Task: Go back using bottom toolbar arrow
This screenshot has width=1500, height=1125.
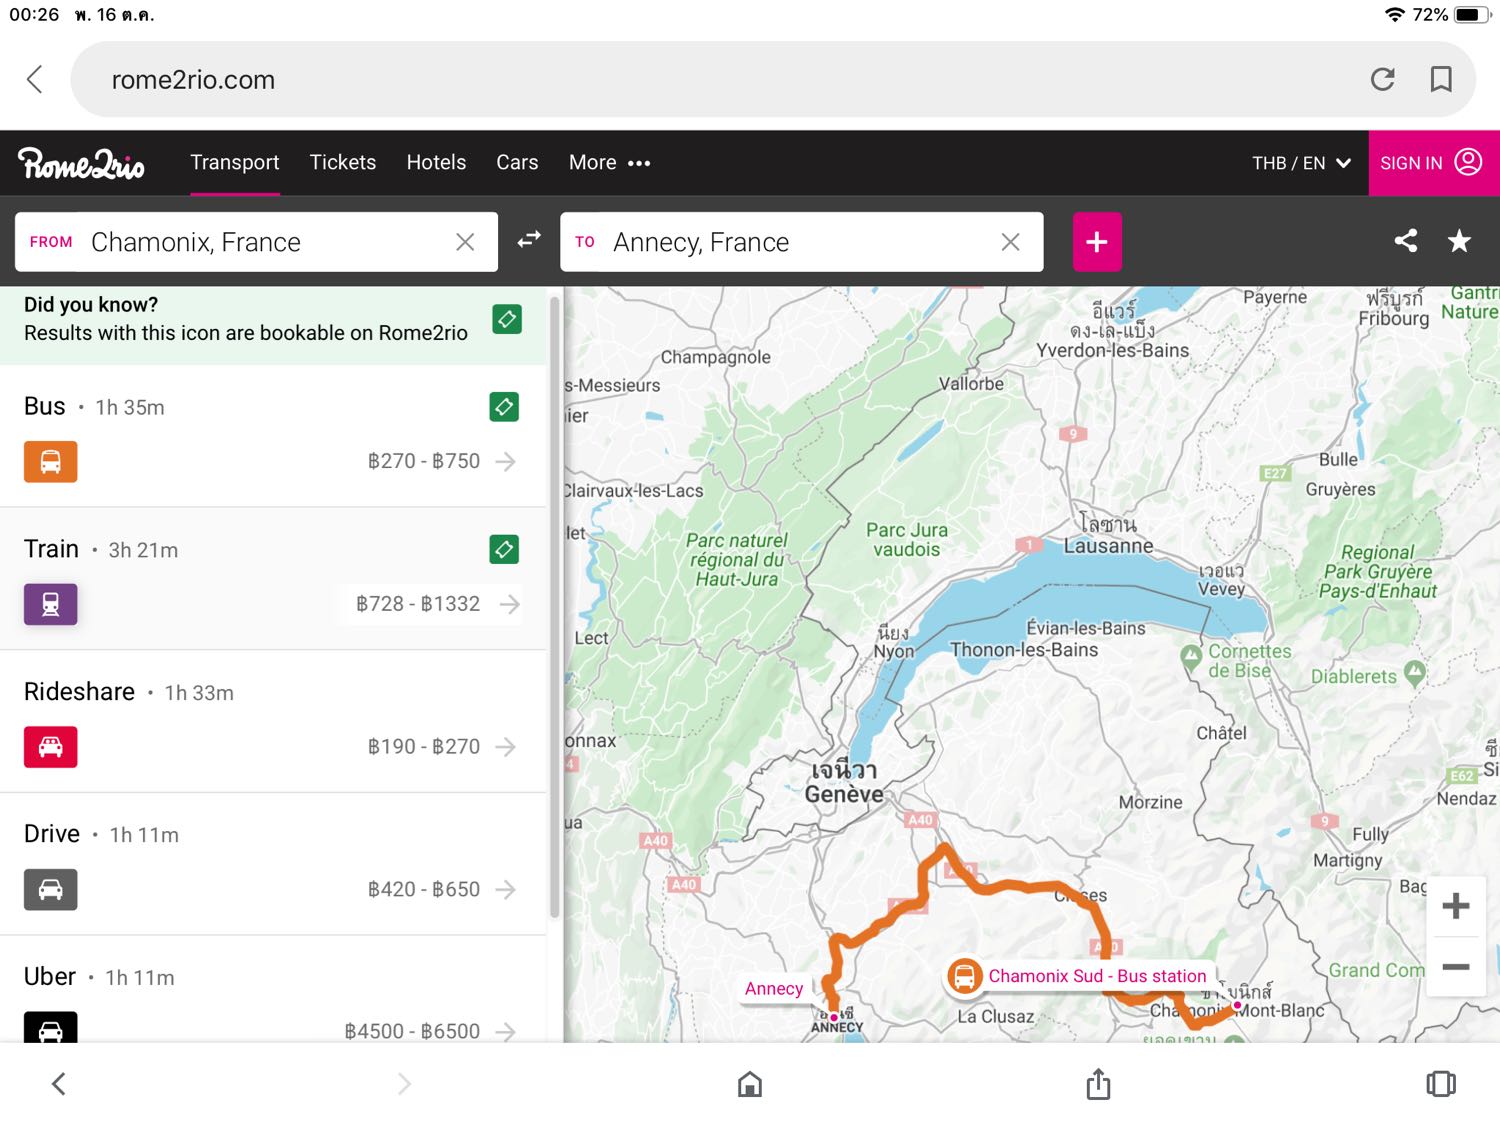Action: coord(59,1084)
